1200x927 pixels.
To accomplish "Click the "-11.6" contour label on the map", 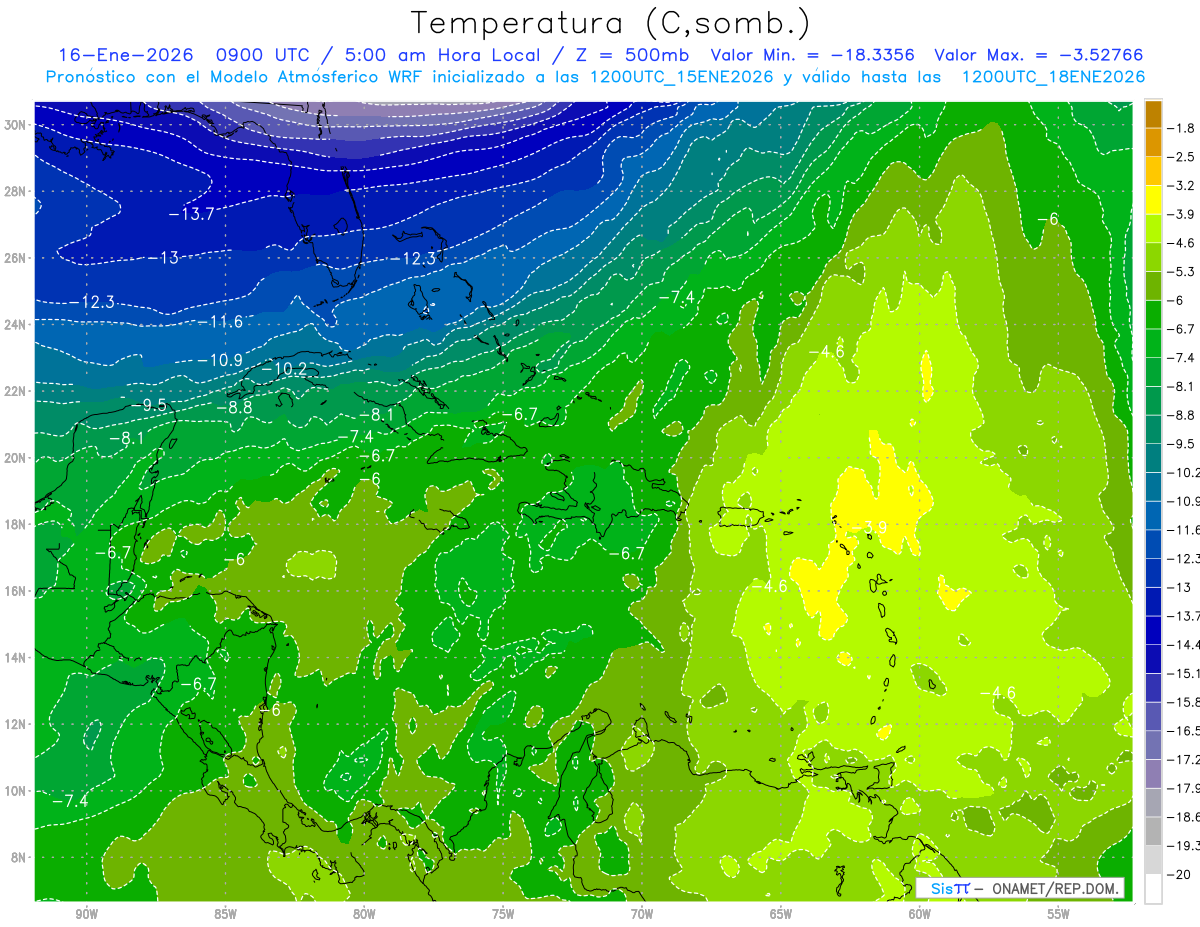I will (x=219, y=321).
